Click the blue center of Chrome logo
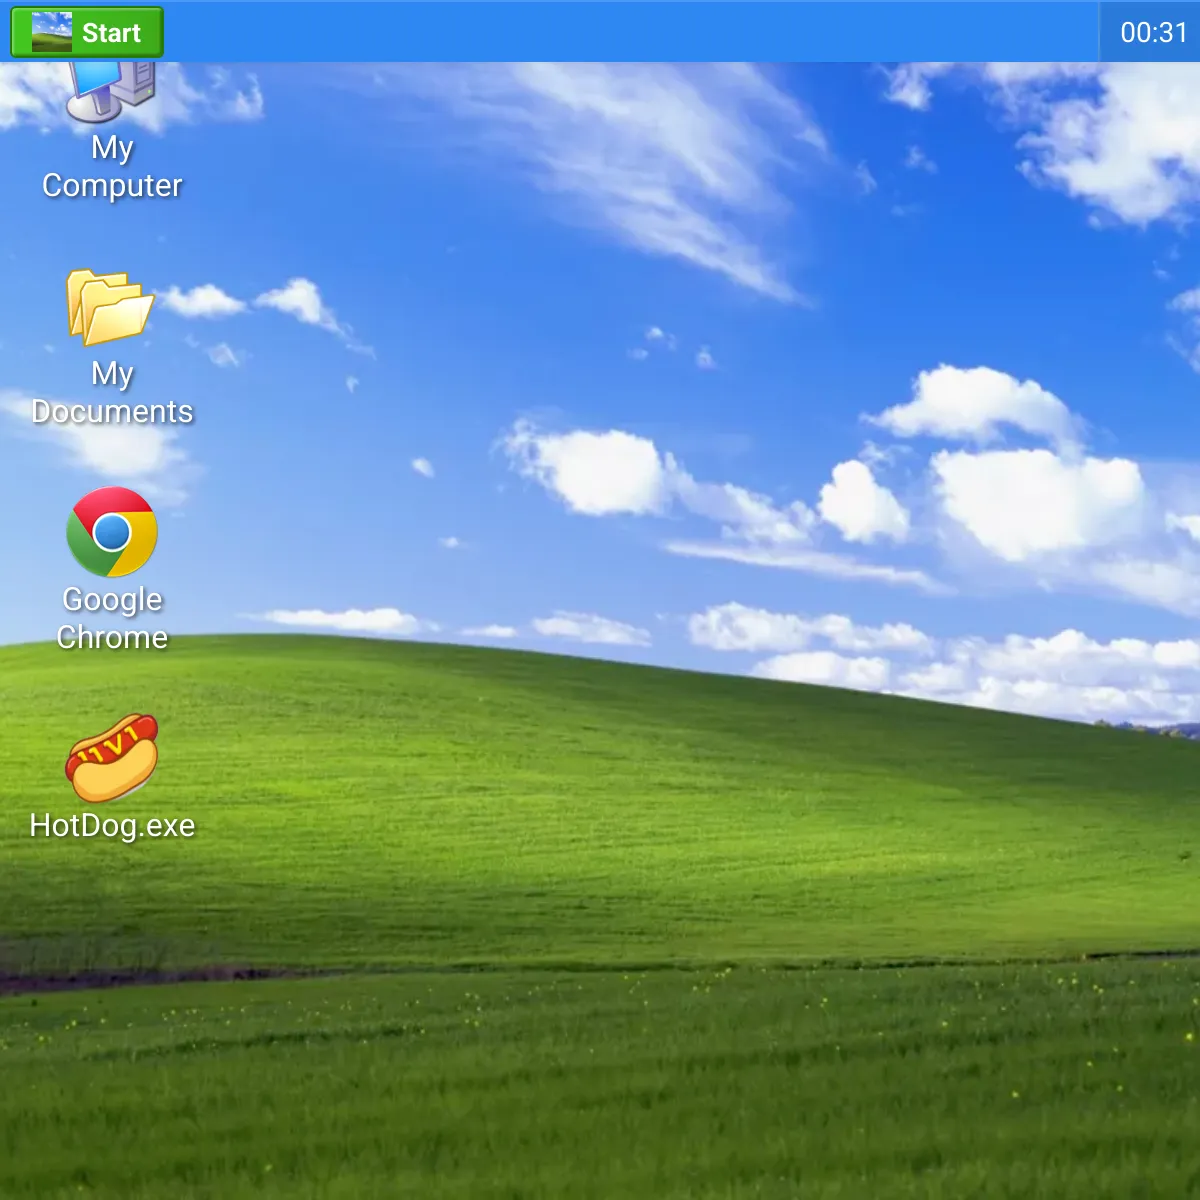This screenshot has width=1200, height=1200. pos(112,532)
